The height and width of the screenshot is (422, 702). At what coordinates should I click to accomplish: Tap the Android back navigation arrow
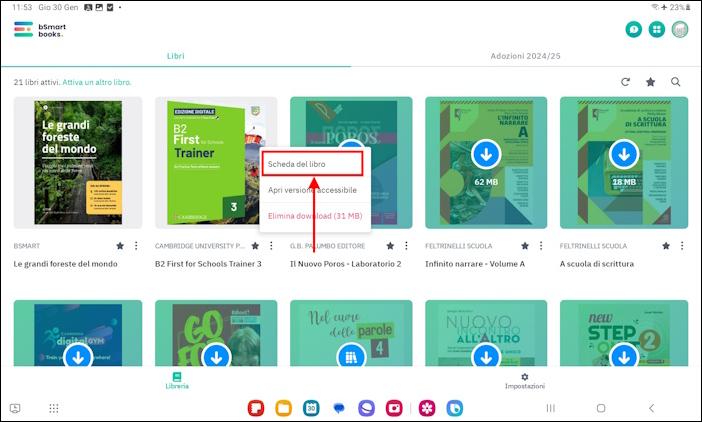click(651, 408)
